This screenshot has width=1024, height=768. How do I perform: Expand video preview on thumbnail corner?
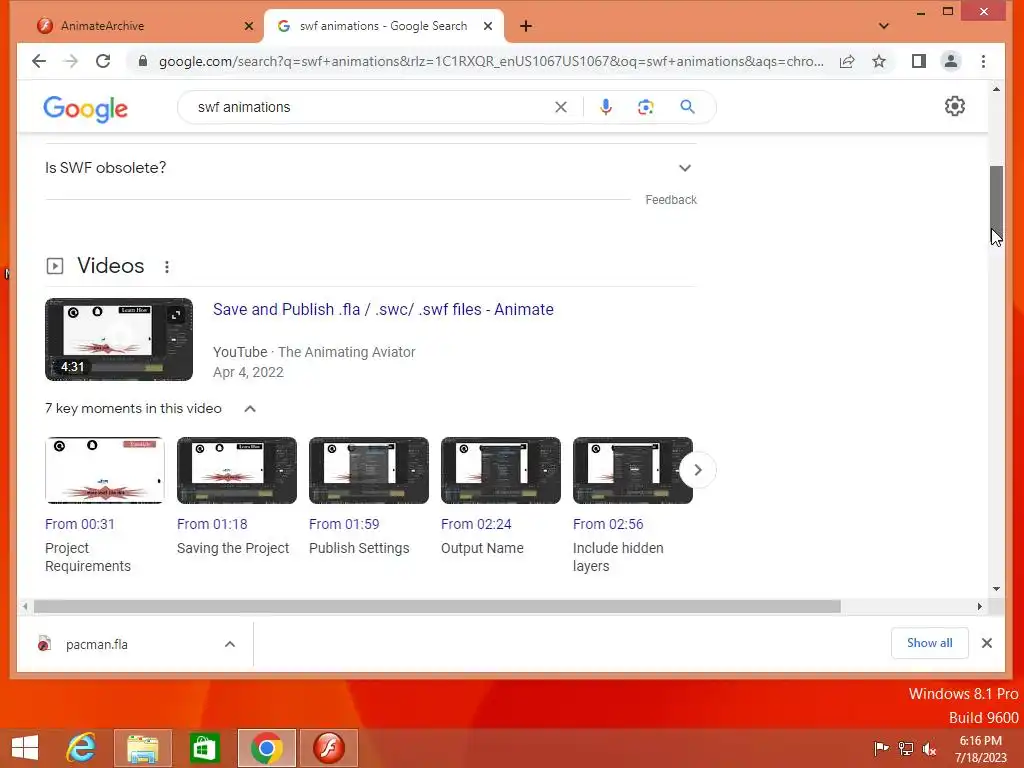176,315
